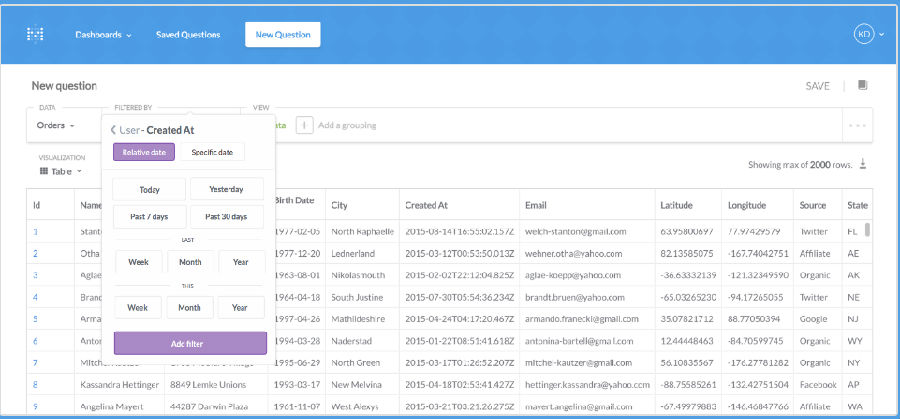Image resolution: width=900 pixels, height=419 pixels.
Task: Expand the Dashboards dropdown
Action: click(103, 35)
